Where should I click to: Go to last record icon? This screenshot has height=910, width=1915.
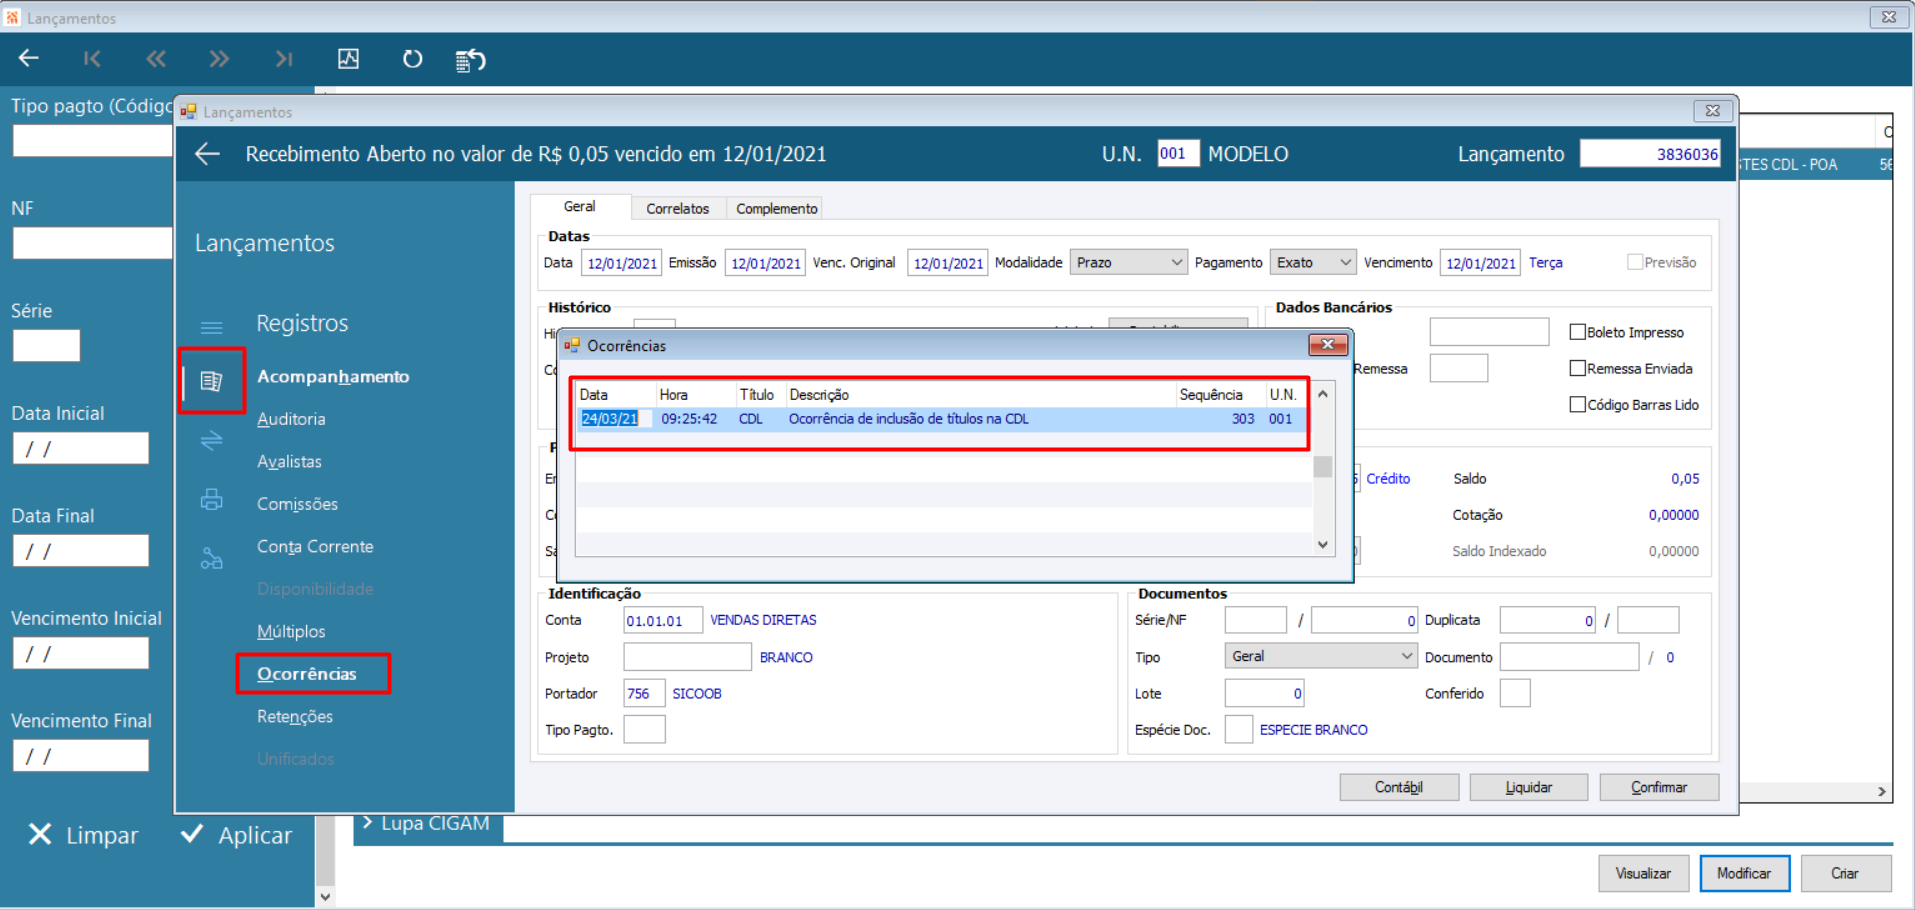click(284, 59)
